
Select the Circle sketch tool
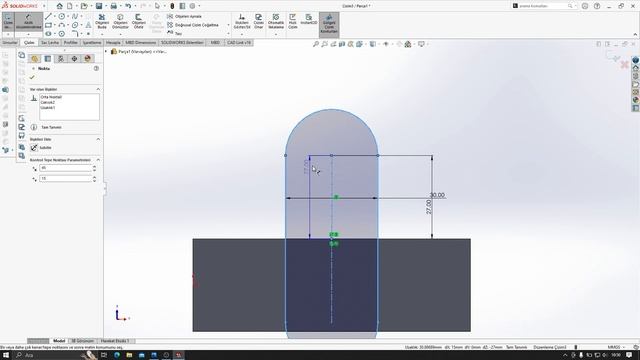point(62,16)
